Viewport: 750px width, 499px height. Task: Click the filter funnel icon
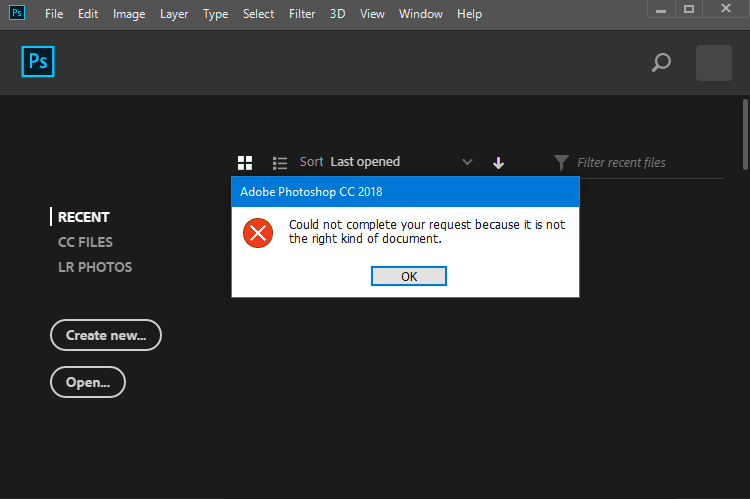[x=561, y=163]
